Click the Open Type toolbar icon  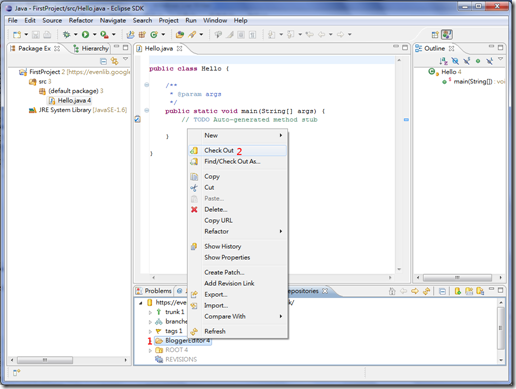pos(180,34)
